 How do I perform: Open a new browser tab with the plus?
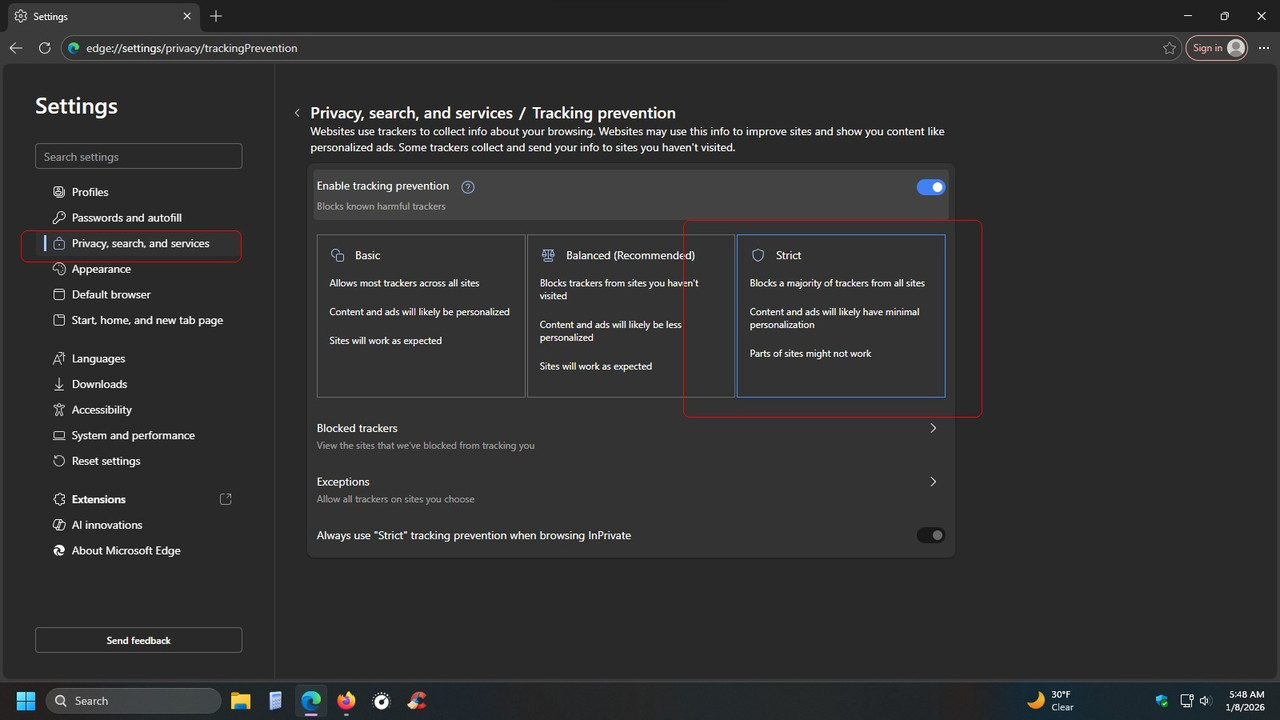(216, 16)
